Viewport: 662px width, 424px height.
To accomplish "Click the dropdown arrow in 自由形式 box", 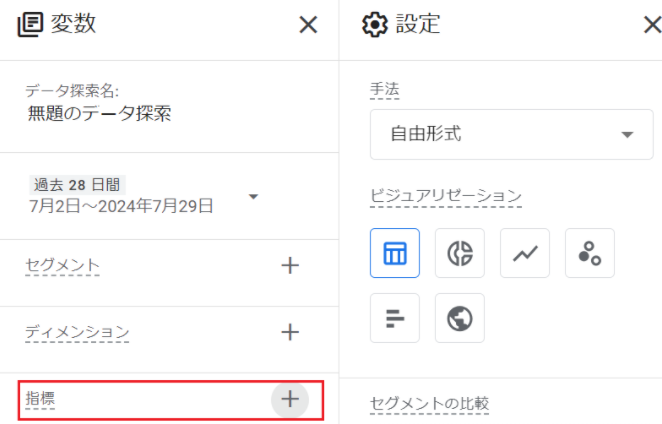I will tap(627, 135).
